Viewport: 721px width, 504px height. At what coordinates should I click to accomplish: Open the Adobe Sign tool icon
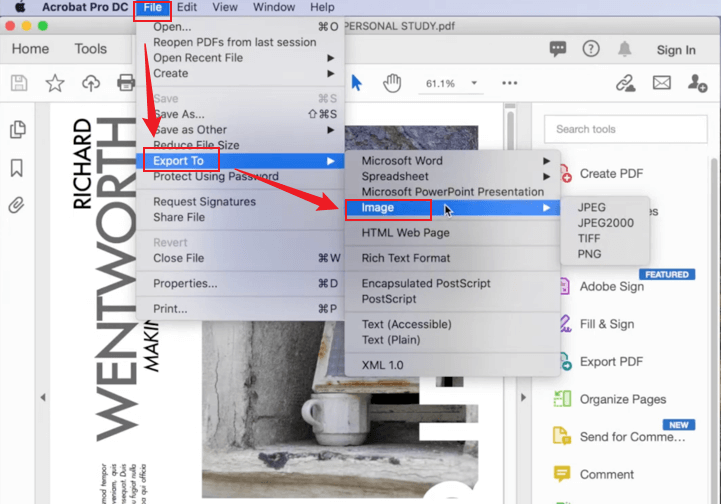[x=565, y=286]
